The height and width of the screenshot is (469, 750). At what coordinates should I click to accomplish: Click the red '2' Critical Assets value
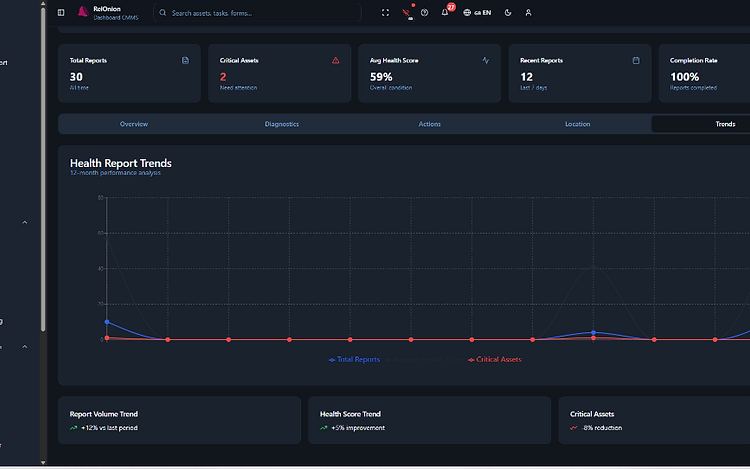[x=223, y=77]
